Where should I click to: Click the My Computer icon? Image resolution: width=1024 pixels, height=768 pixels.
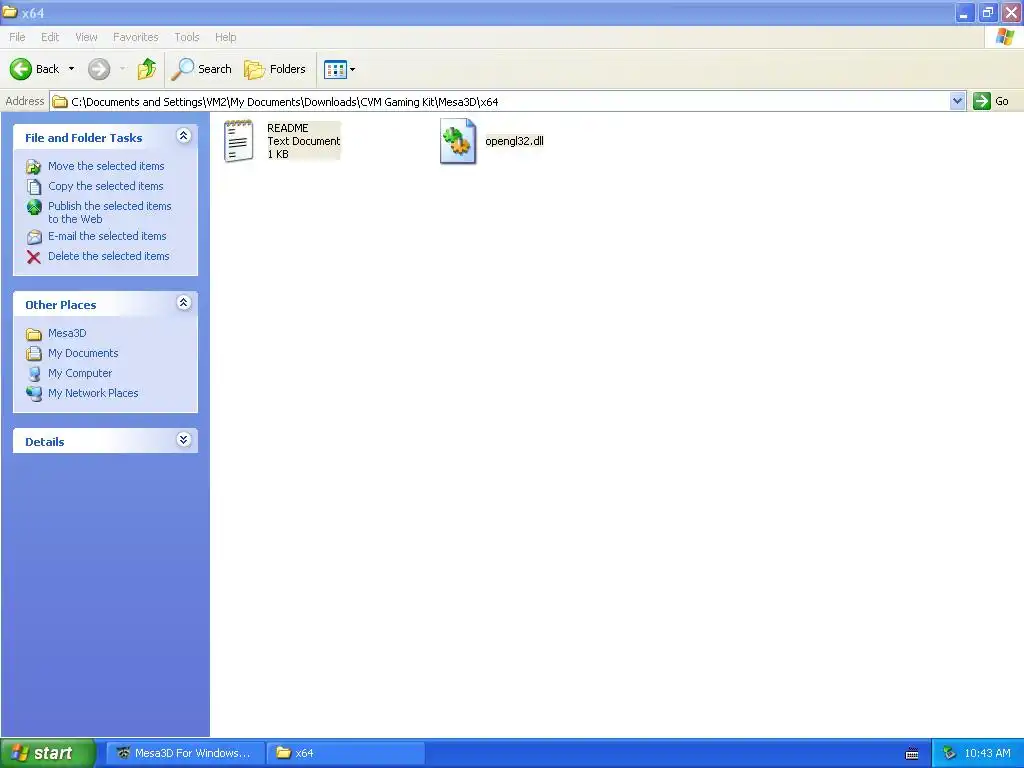[x=34, y=374]
